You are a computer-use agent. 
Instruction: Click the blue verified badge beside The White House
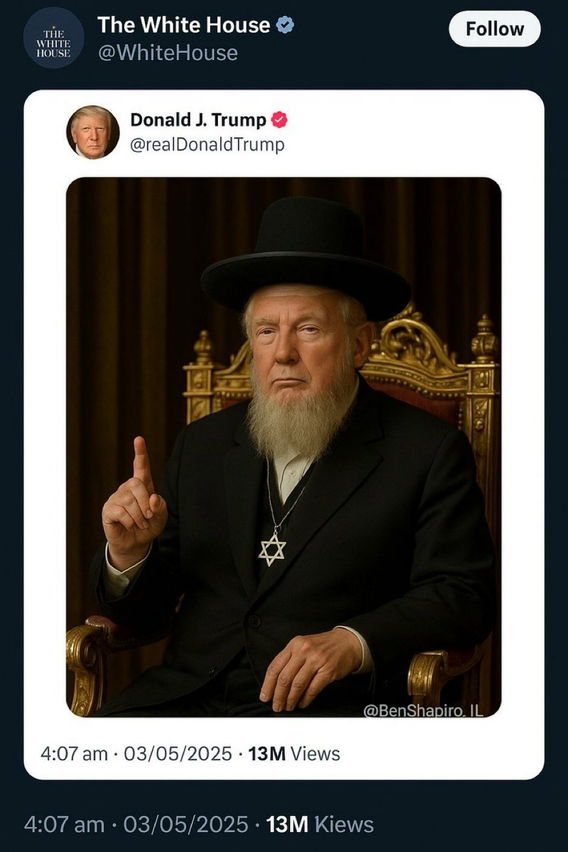(x=285, y=25)
